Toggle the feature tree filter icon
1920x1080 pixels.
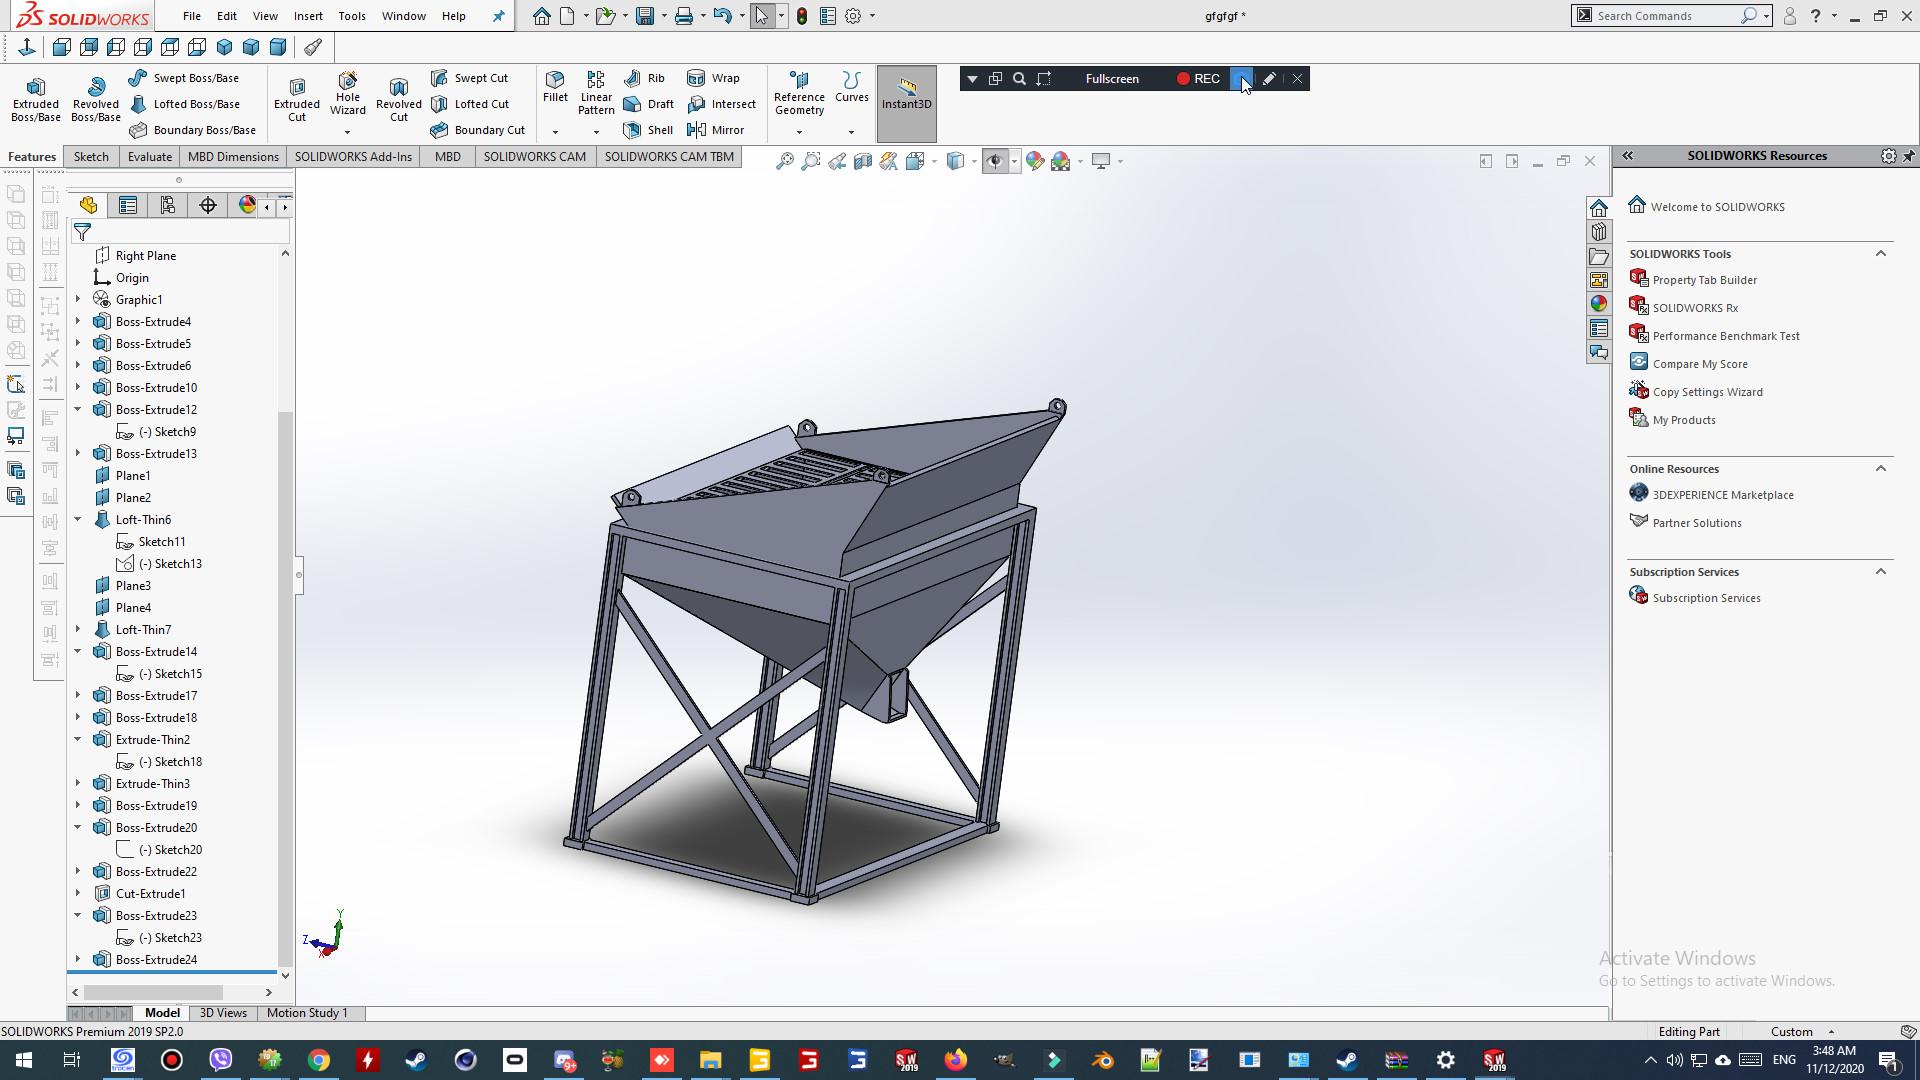tap(83, 232)
